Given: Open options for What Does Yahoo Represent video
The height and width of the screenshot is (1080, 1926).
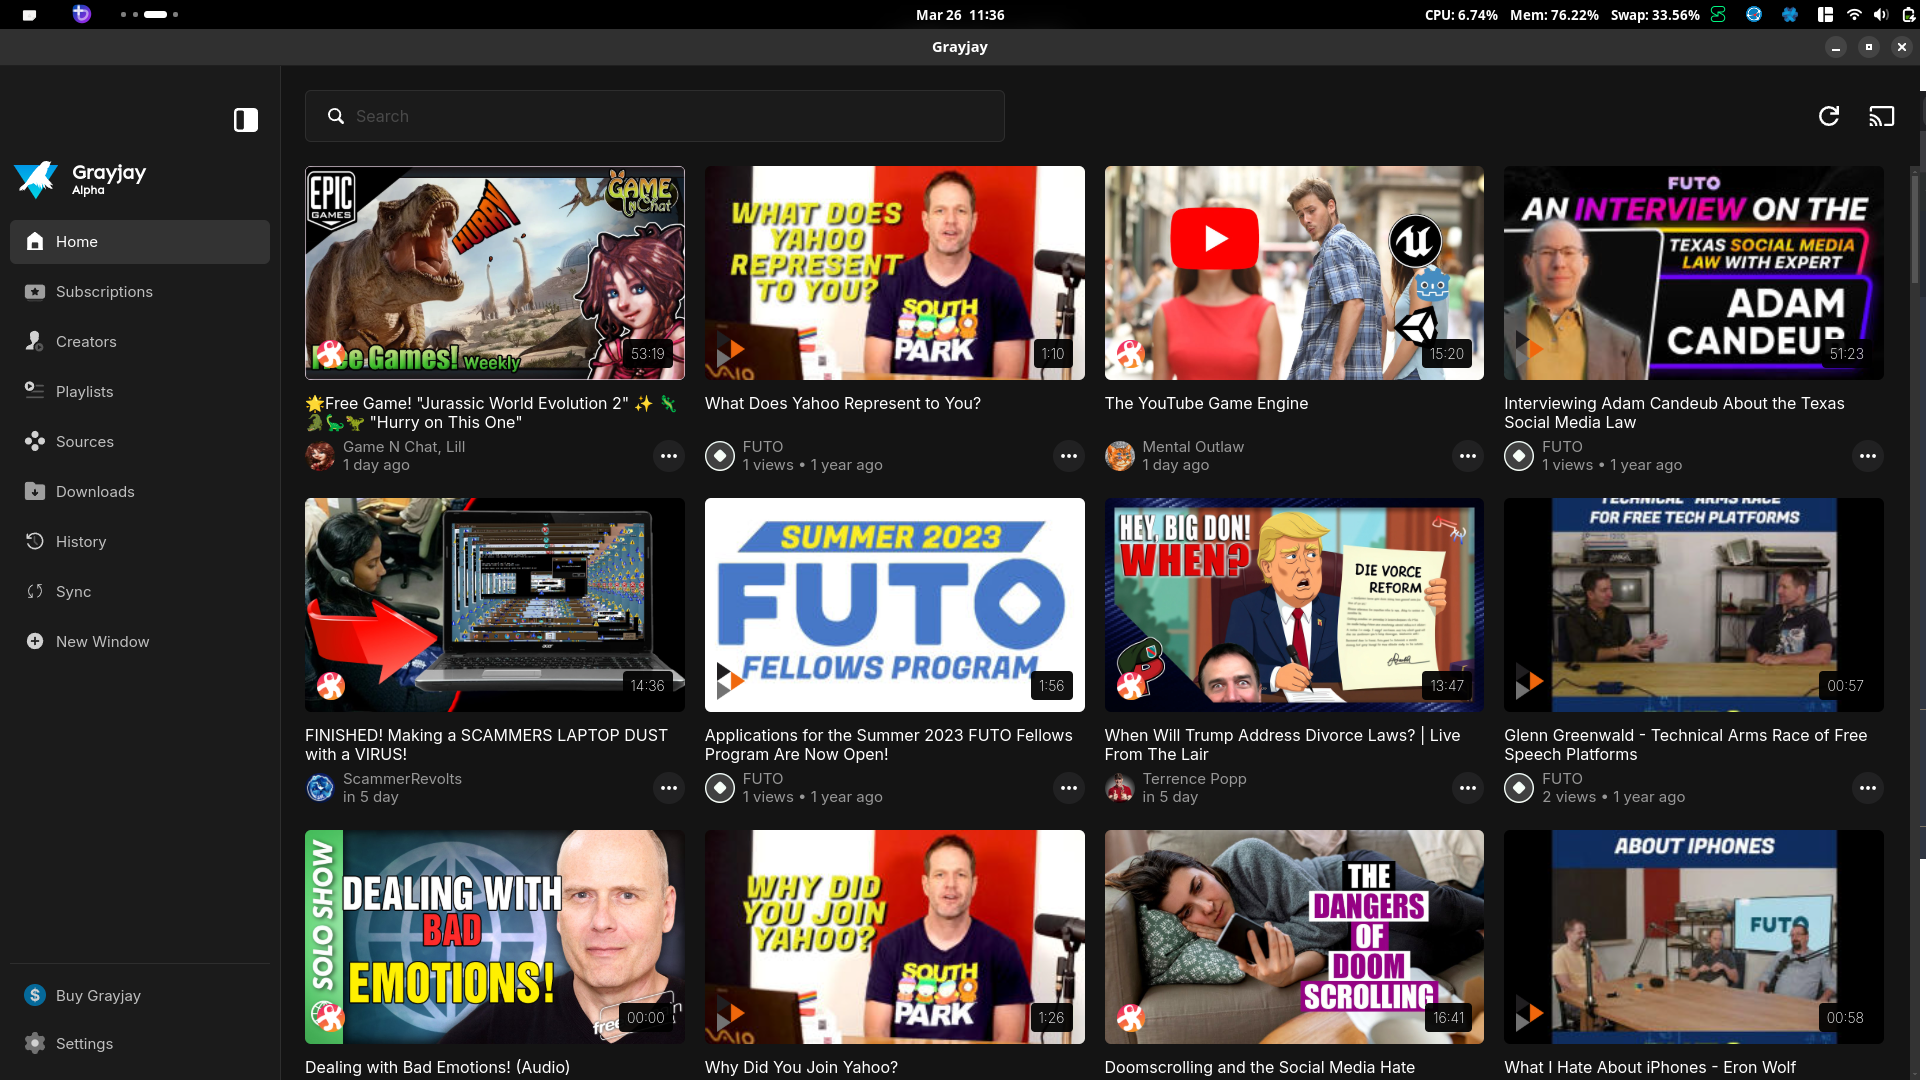Looking at the screenshot, I should point(1069,456).
